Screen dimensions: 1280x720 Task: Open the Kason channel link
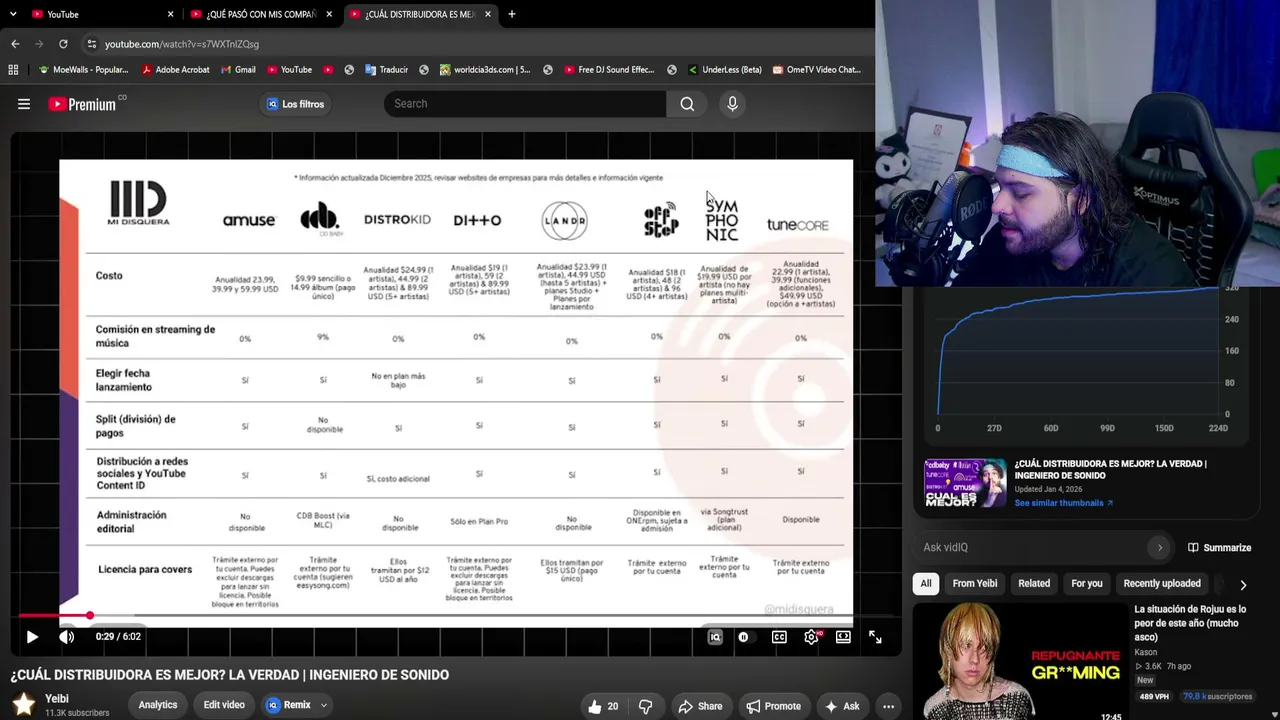point(1145,652)
